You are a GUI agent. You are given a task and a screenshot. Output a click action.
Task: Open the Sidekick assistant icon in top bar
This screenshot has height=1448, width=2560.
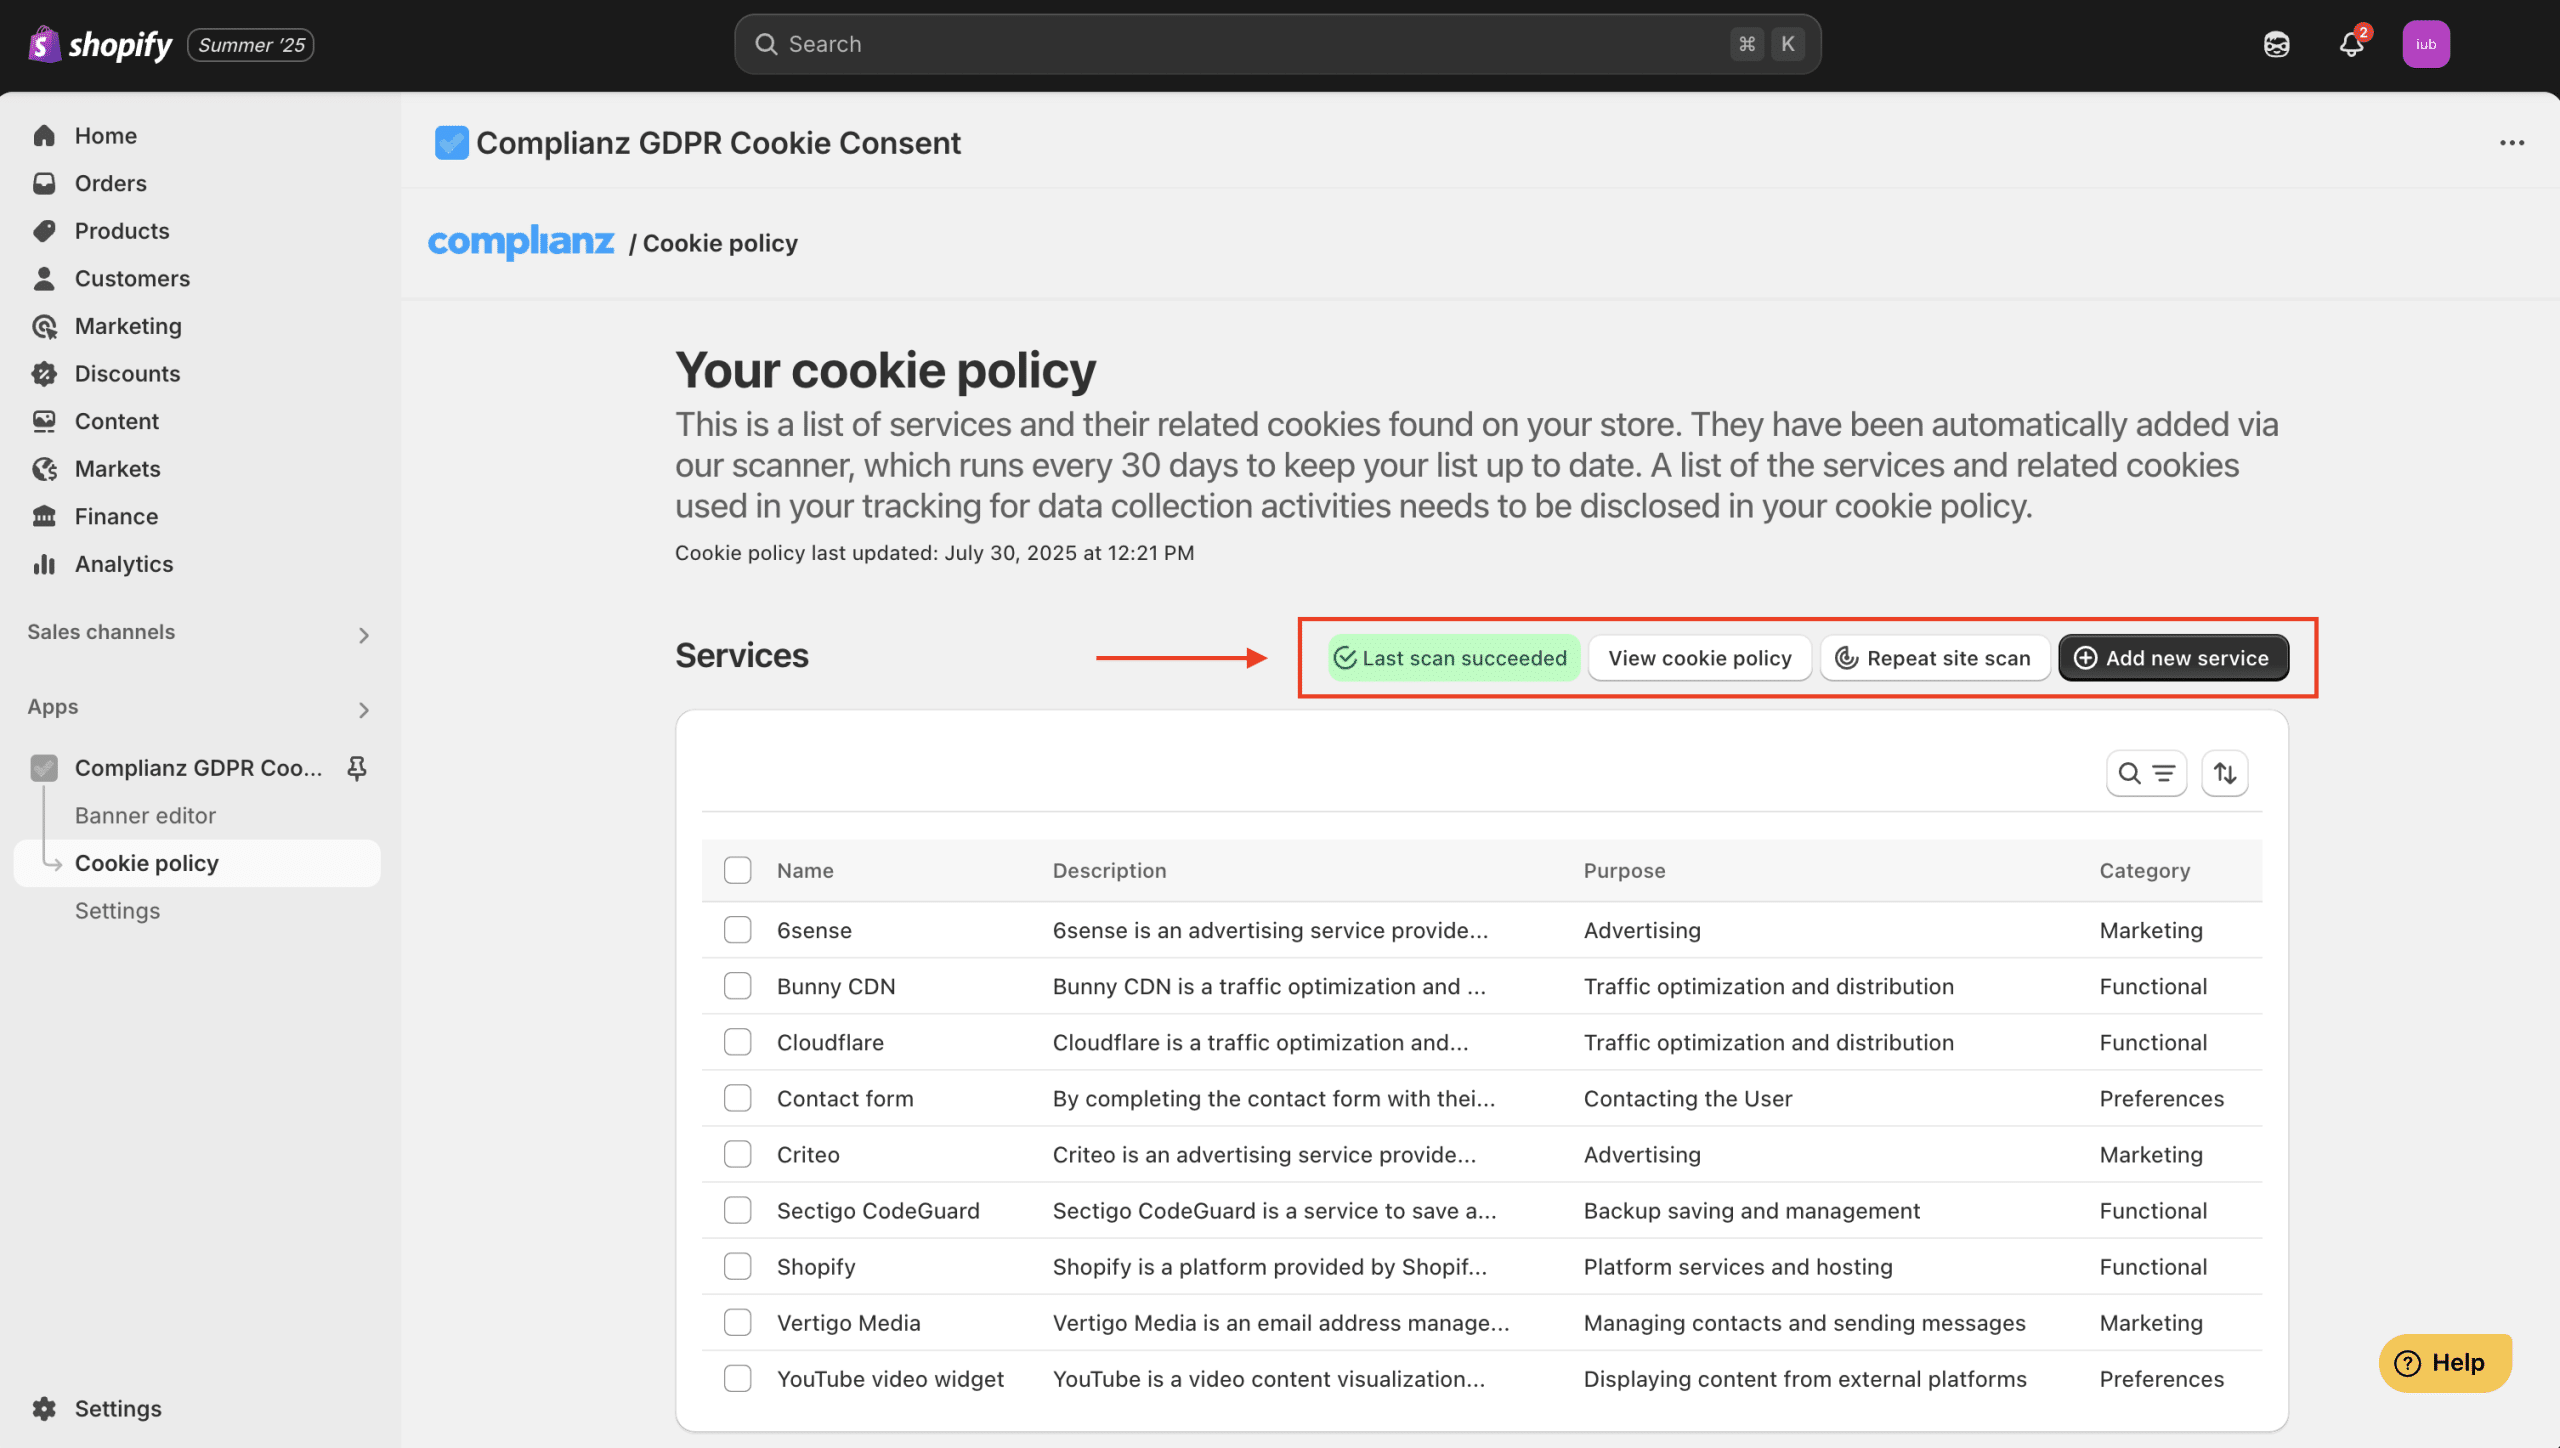[x=2277, y=45]
